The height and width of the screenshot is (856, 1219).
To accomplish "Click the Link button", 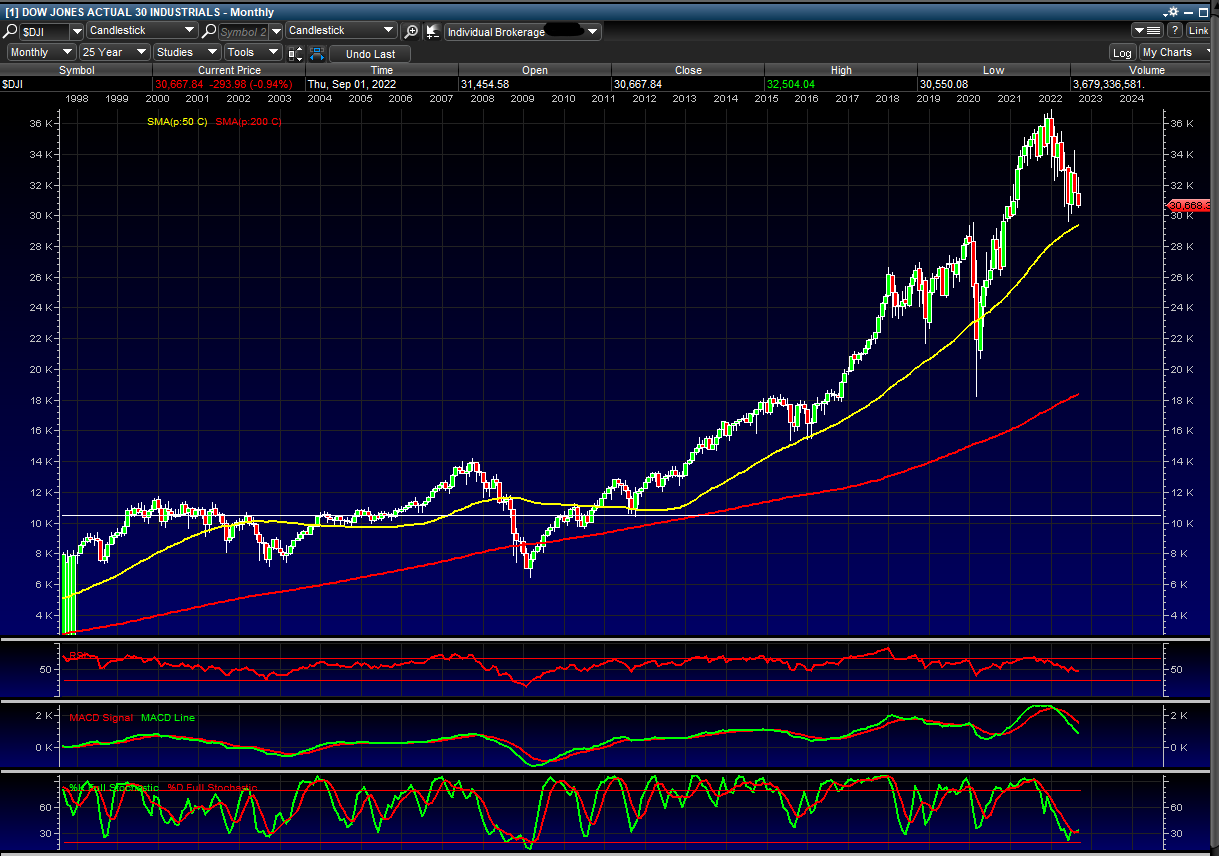I will (x=1198, y=32).
